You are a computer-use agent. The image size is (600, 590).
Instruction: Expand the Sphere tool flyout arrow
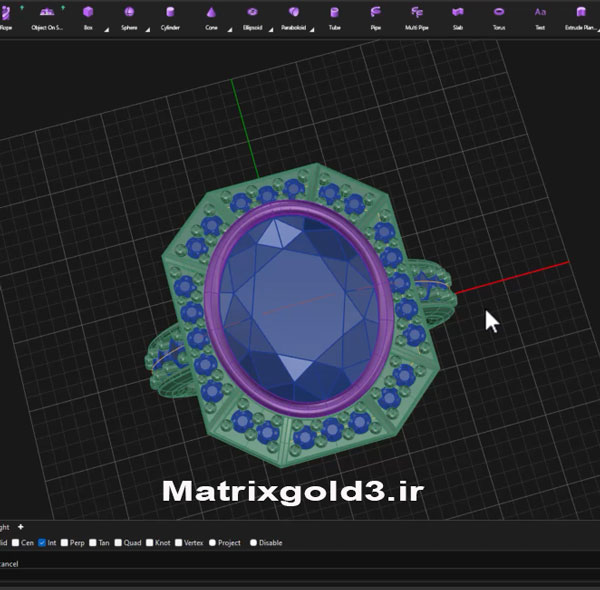pos(148,30)
